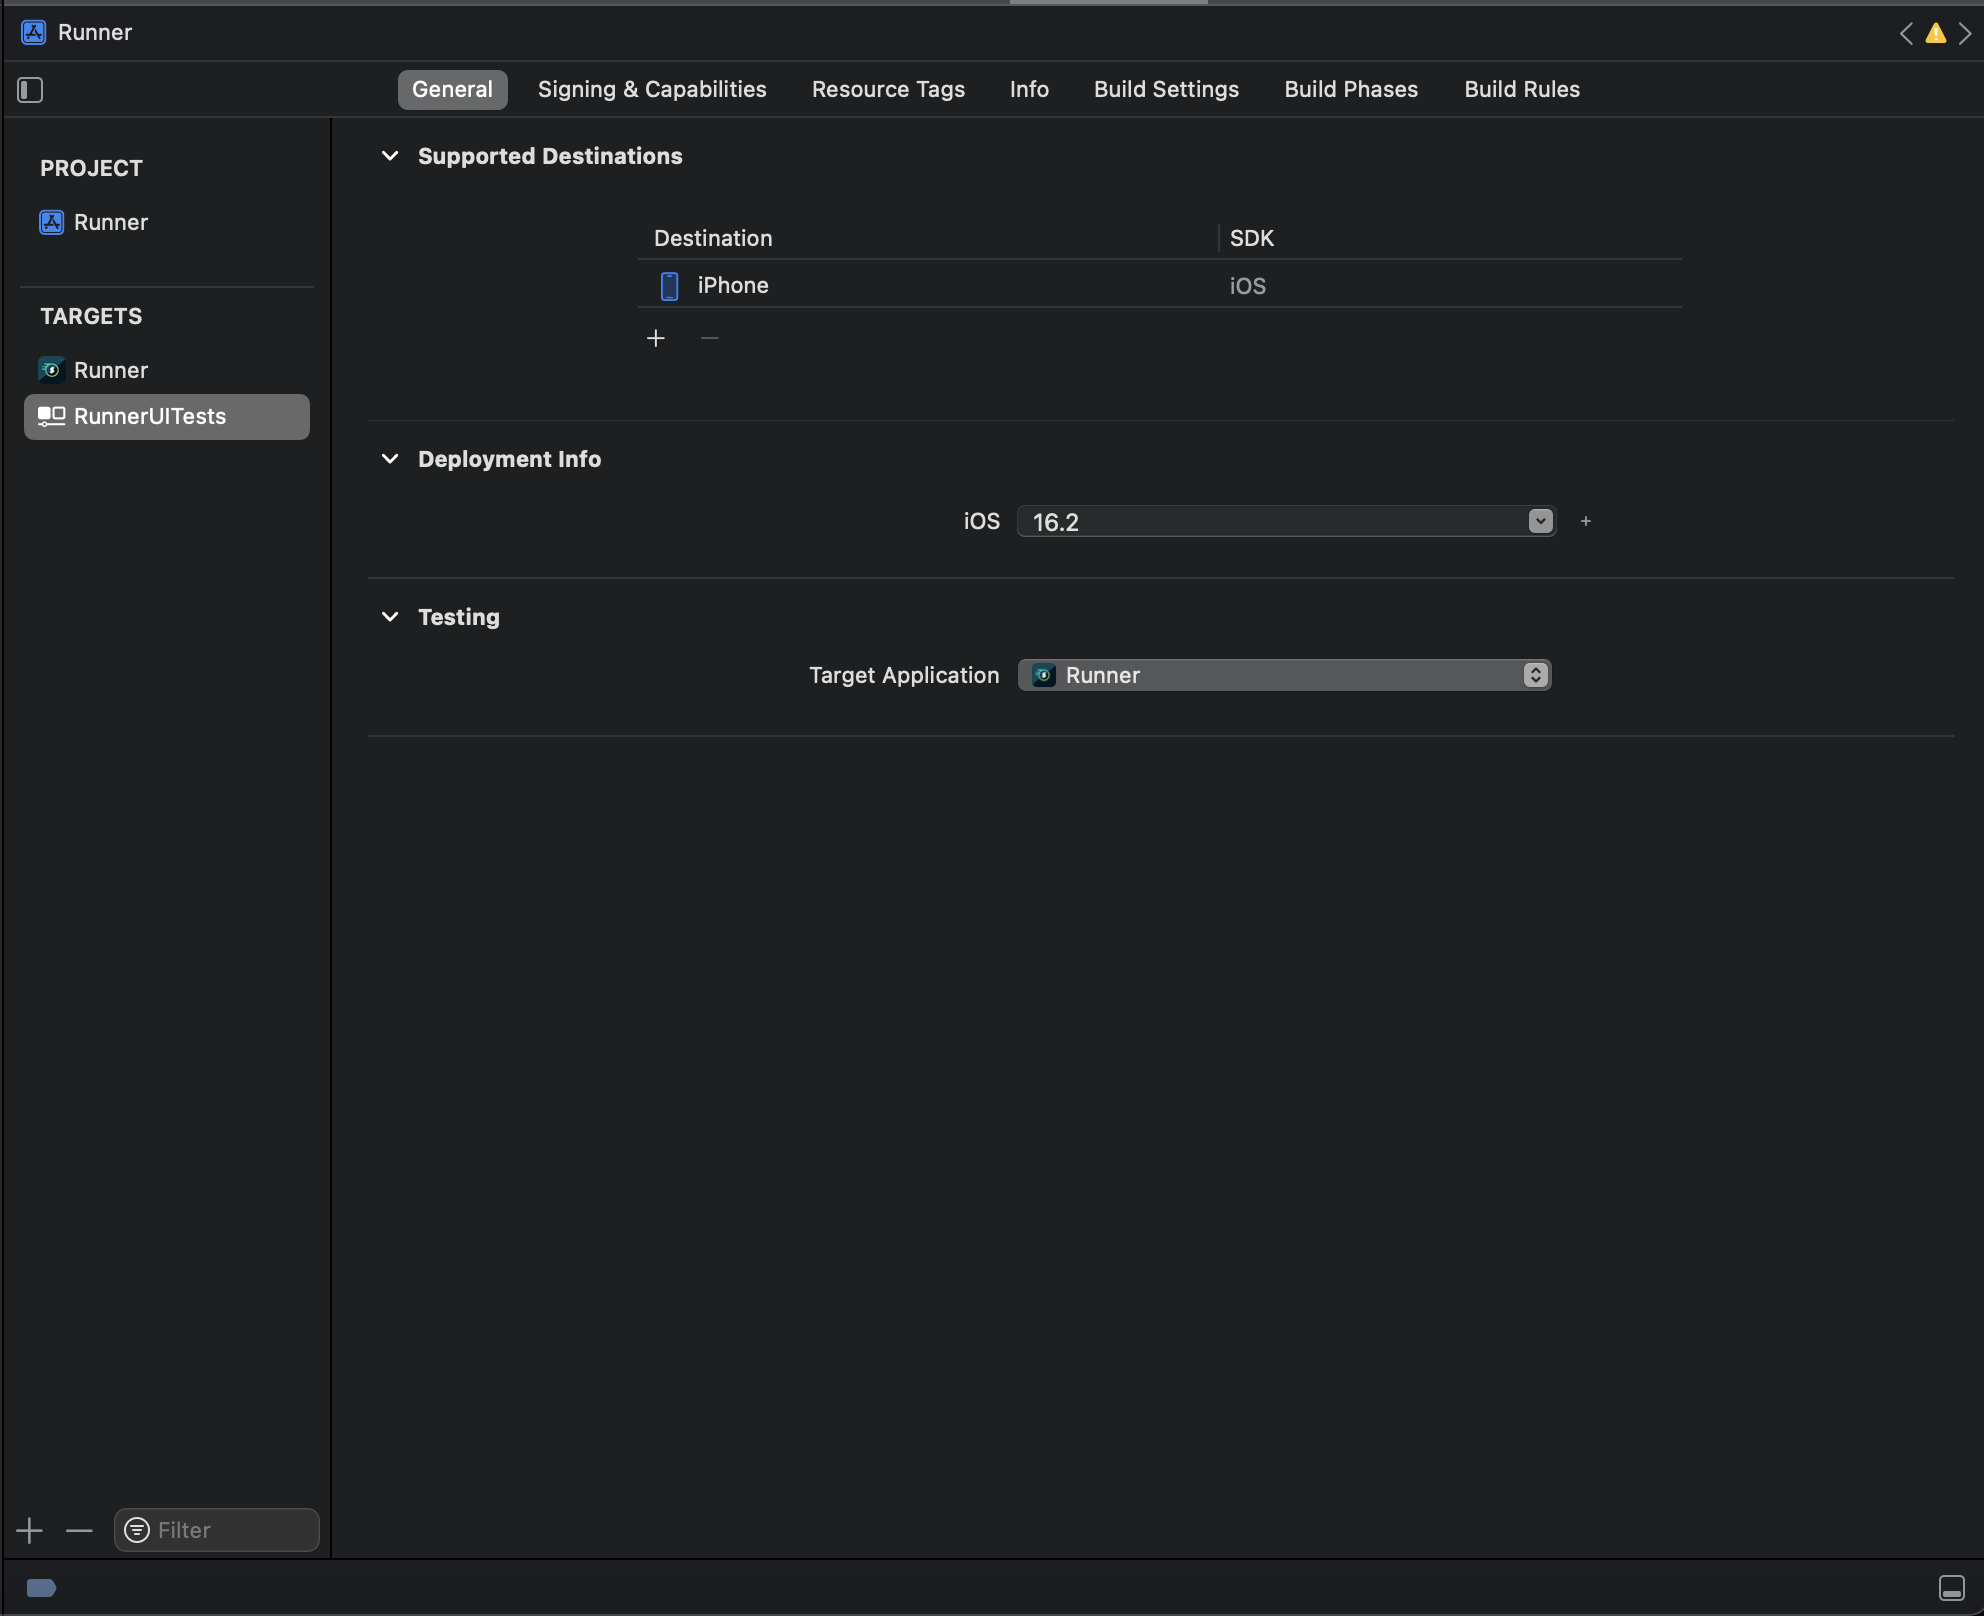Add a new supported destination with plus button
The image size is (1984, 1616).
tap(656, 338)
